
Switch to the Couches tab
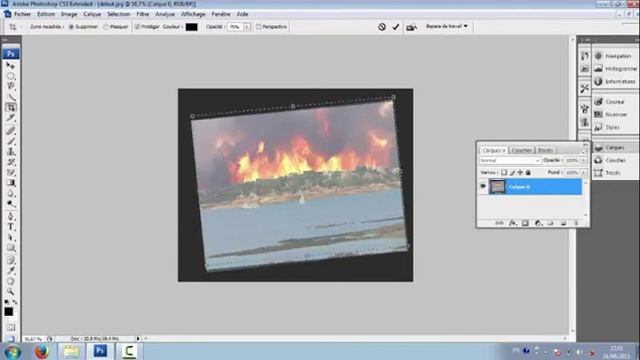tap(522, 150)
